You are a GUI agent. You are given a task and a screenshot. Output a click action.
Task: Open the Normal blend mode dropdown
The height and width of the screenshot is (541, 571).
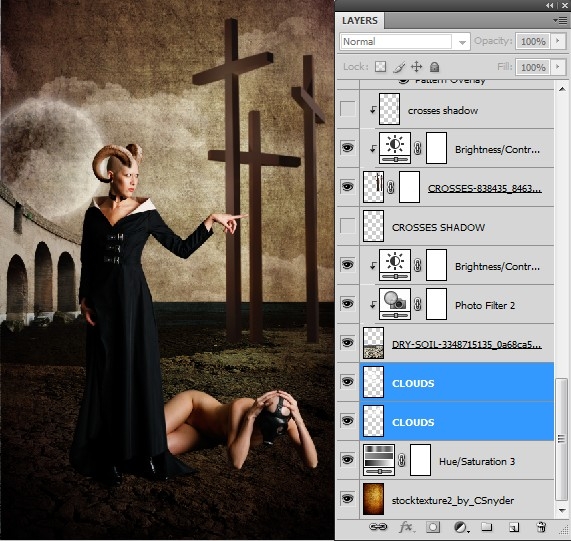coord(405,42)
